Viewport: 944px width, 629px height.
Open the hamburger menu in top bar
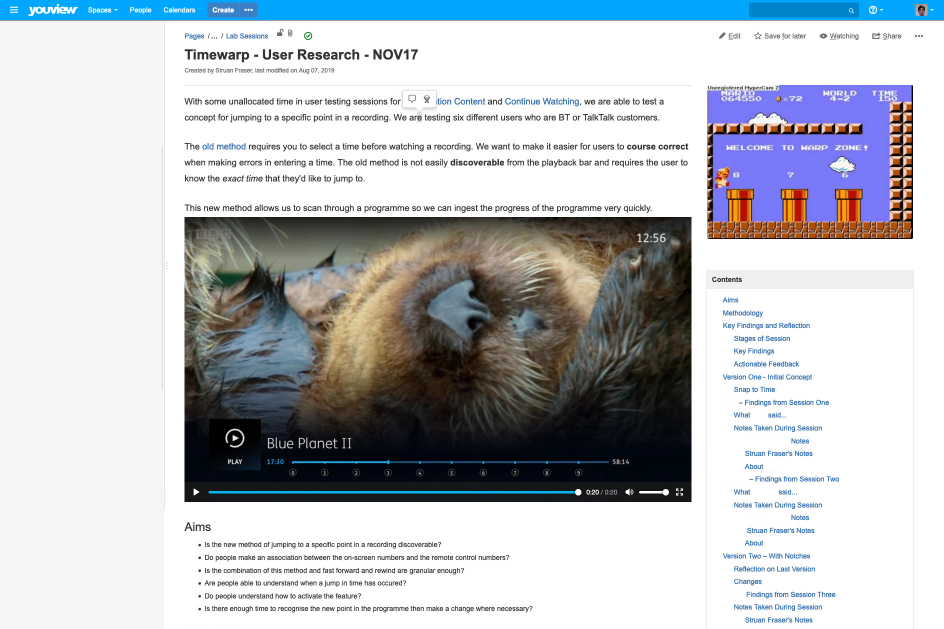14,10
